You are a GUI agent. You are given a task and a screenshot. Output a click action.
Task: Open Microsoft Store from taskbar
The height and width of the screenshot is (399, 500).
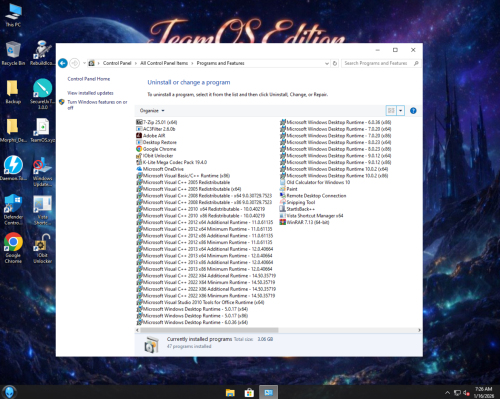pyautogui.click(x=249, y=392)
